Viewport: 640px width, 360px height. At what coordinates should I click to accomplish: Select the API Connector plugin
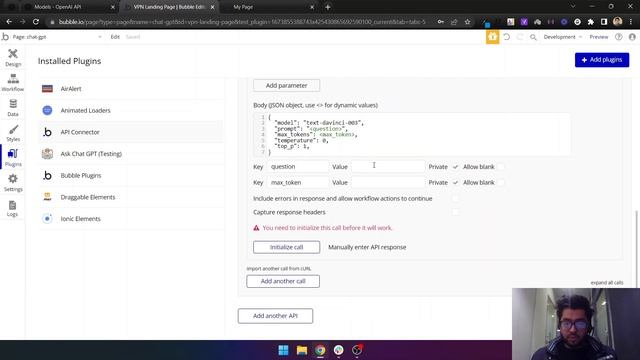click(x=131, y=132)
